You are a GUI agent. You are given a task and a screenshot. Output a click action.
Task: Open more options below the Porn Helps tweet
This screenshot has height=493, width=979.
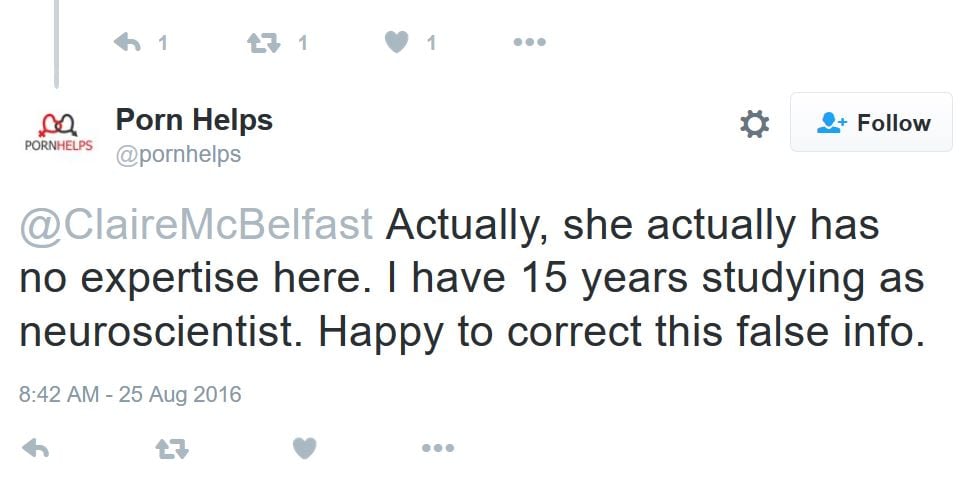tap(438, 449)
